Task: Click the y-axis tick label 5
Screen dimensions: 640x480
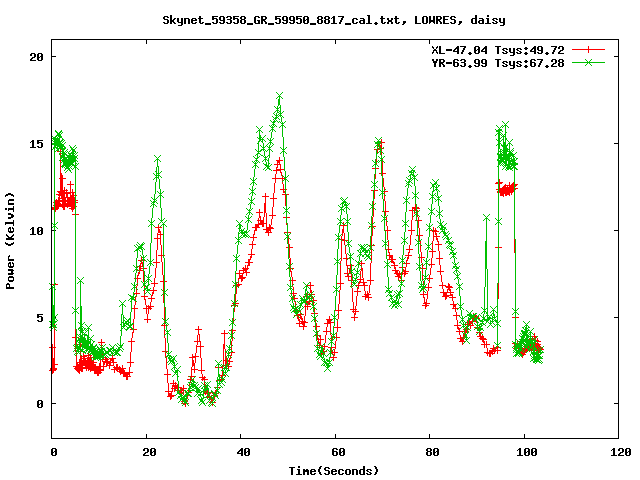Action: 40,318
